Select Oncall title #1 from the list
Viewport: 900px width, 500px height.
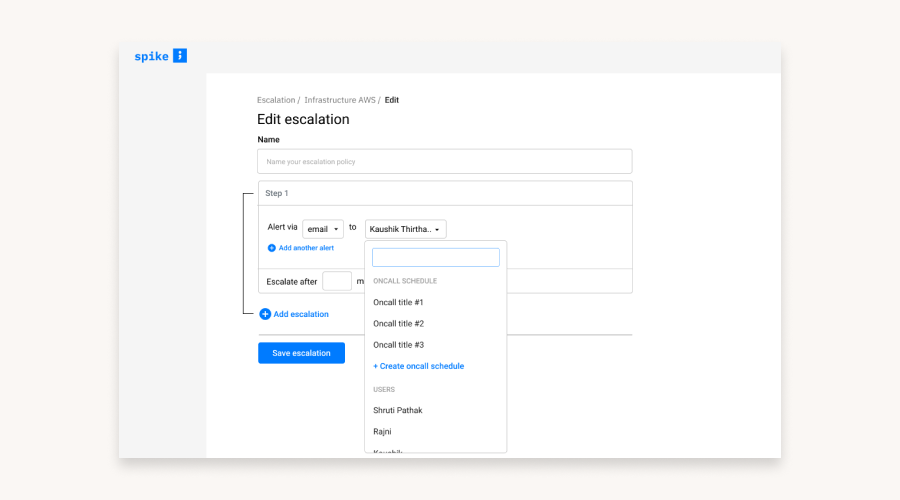(398, 302)
